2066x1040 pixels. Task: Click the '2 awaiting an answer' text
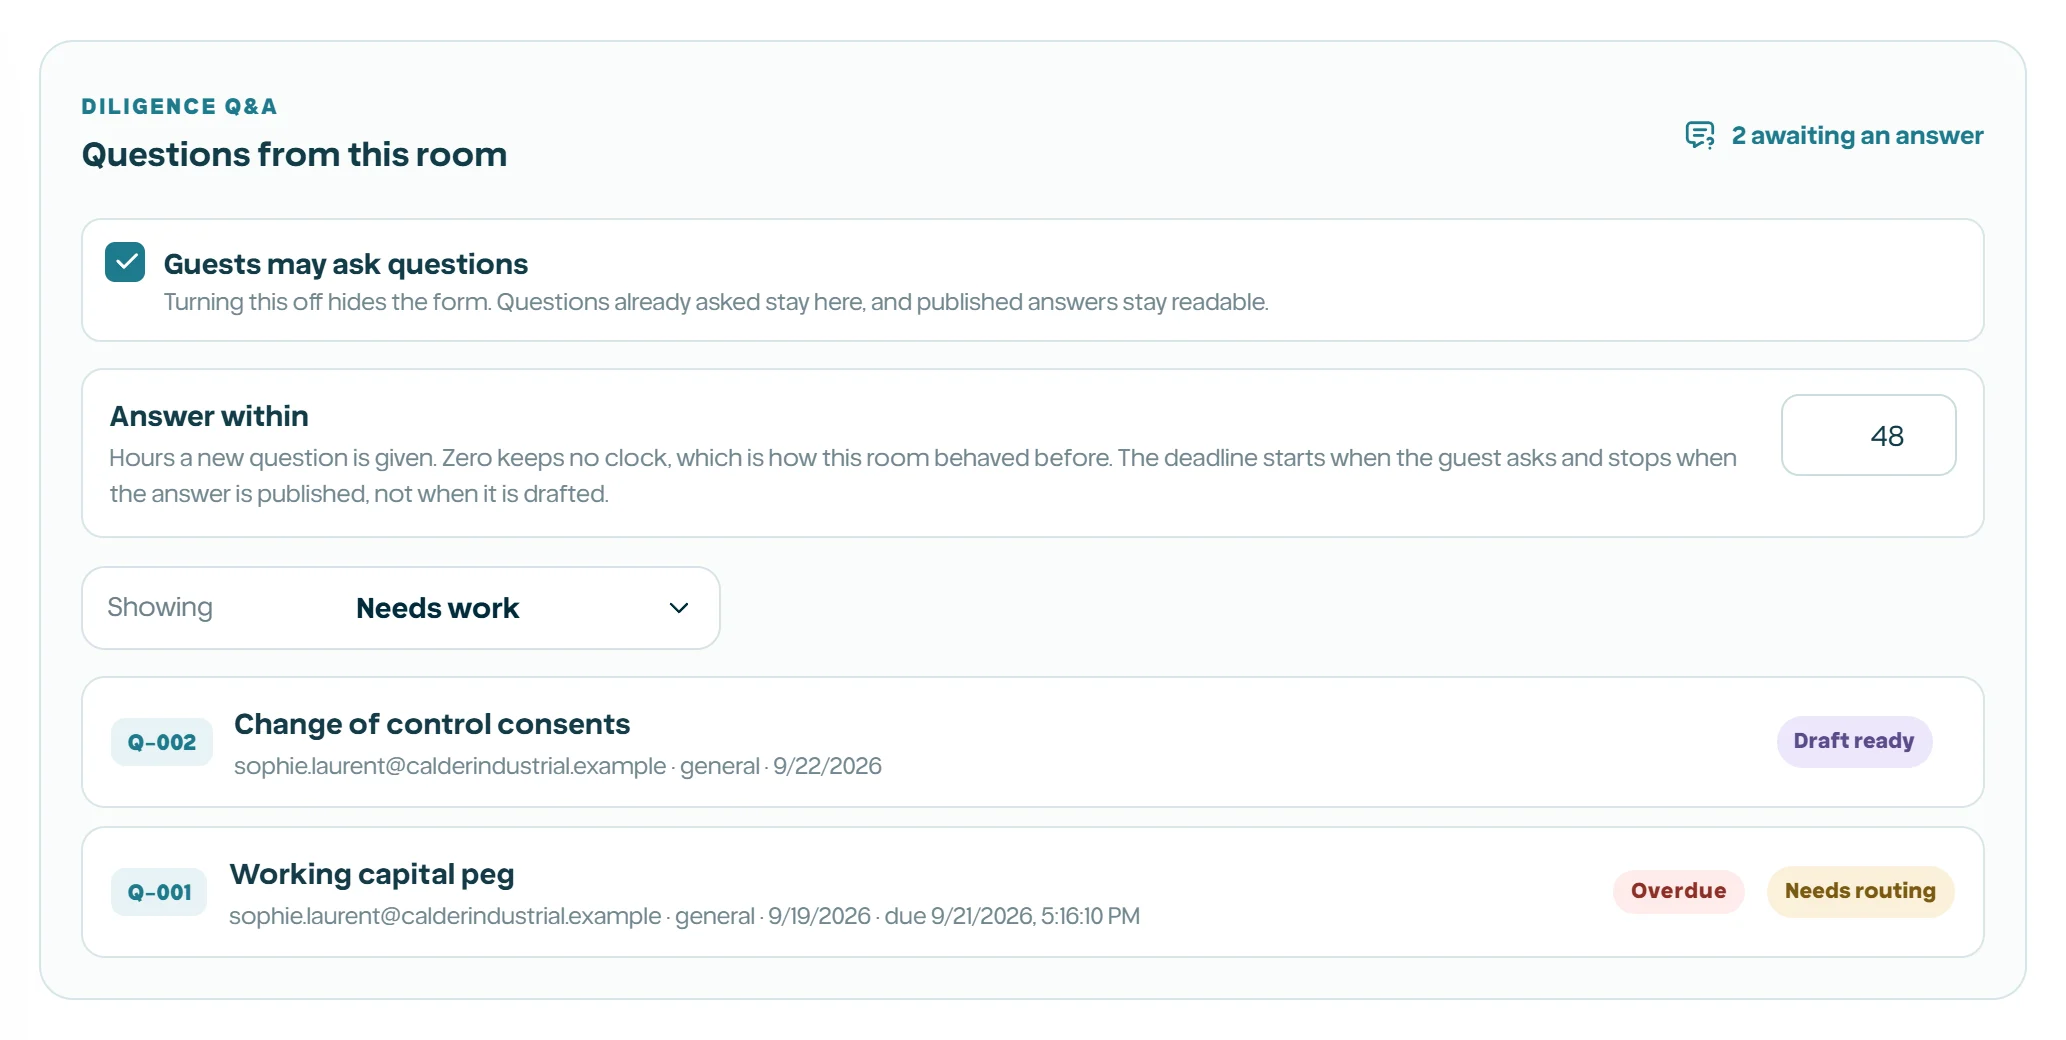click(x=1857, y=135)
